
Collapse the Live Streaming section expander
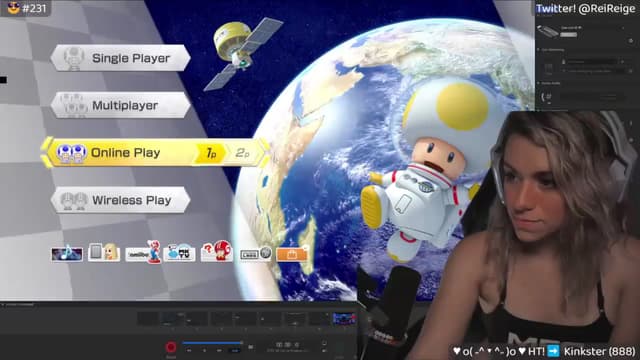(538, 49)
